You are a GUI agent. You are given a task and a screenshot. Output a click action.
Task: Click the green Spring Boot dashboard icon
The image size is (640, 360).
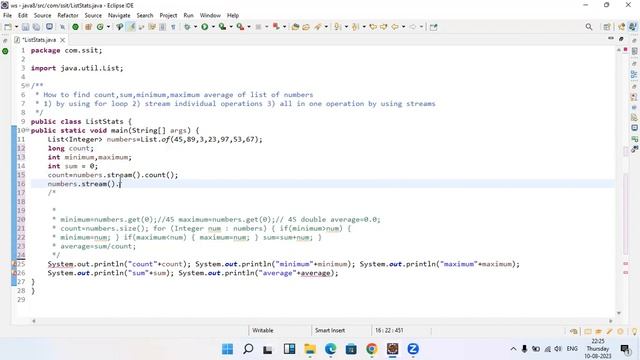coord(75,27)
